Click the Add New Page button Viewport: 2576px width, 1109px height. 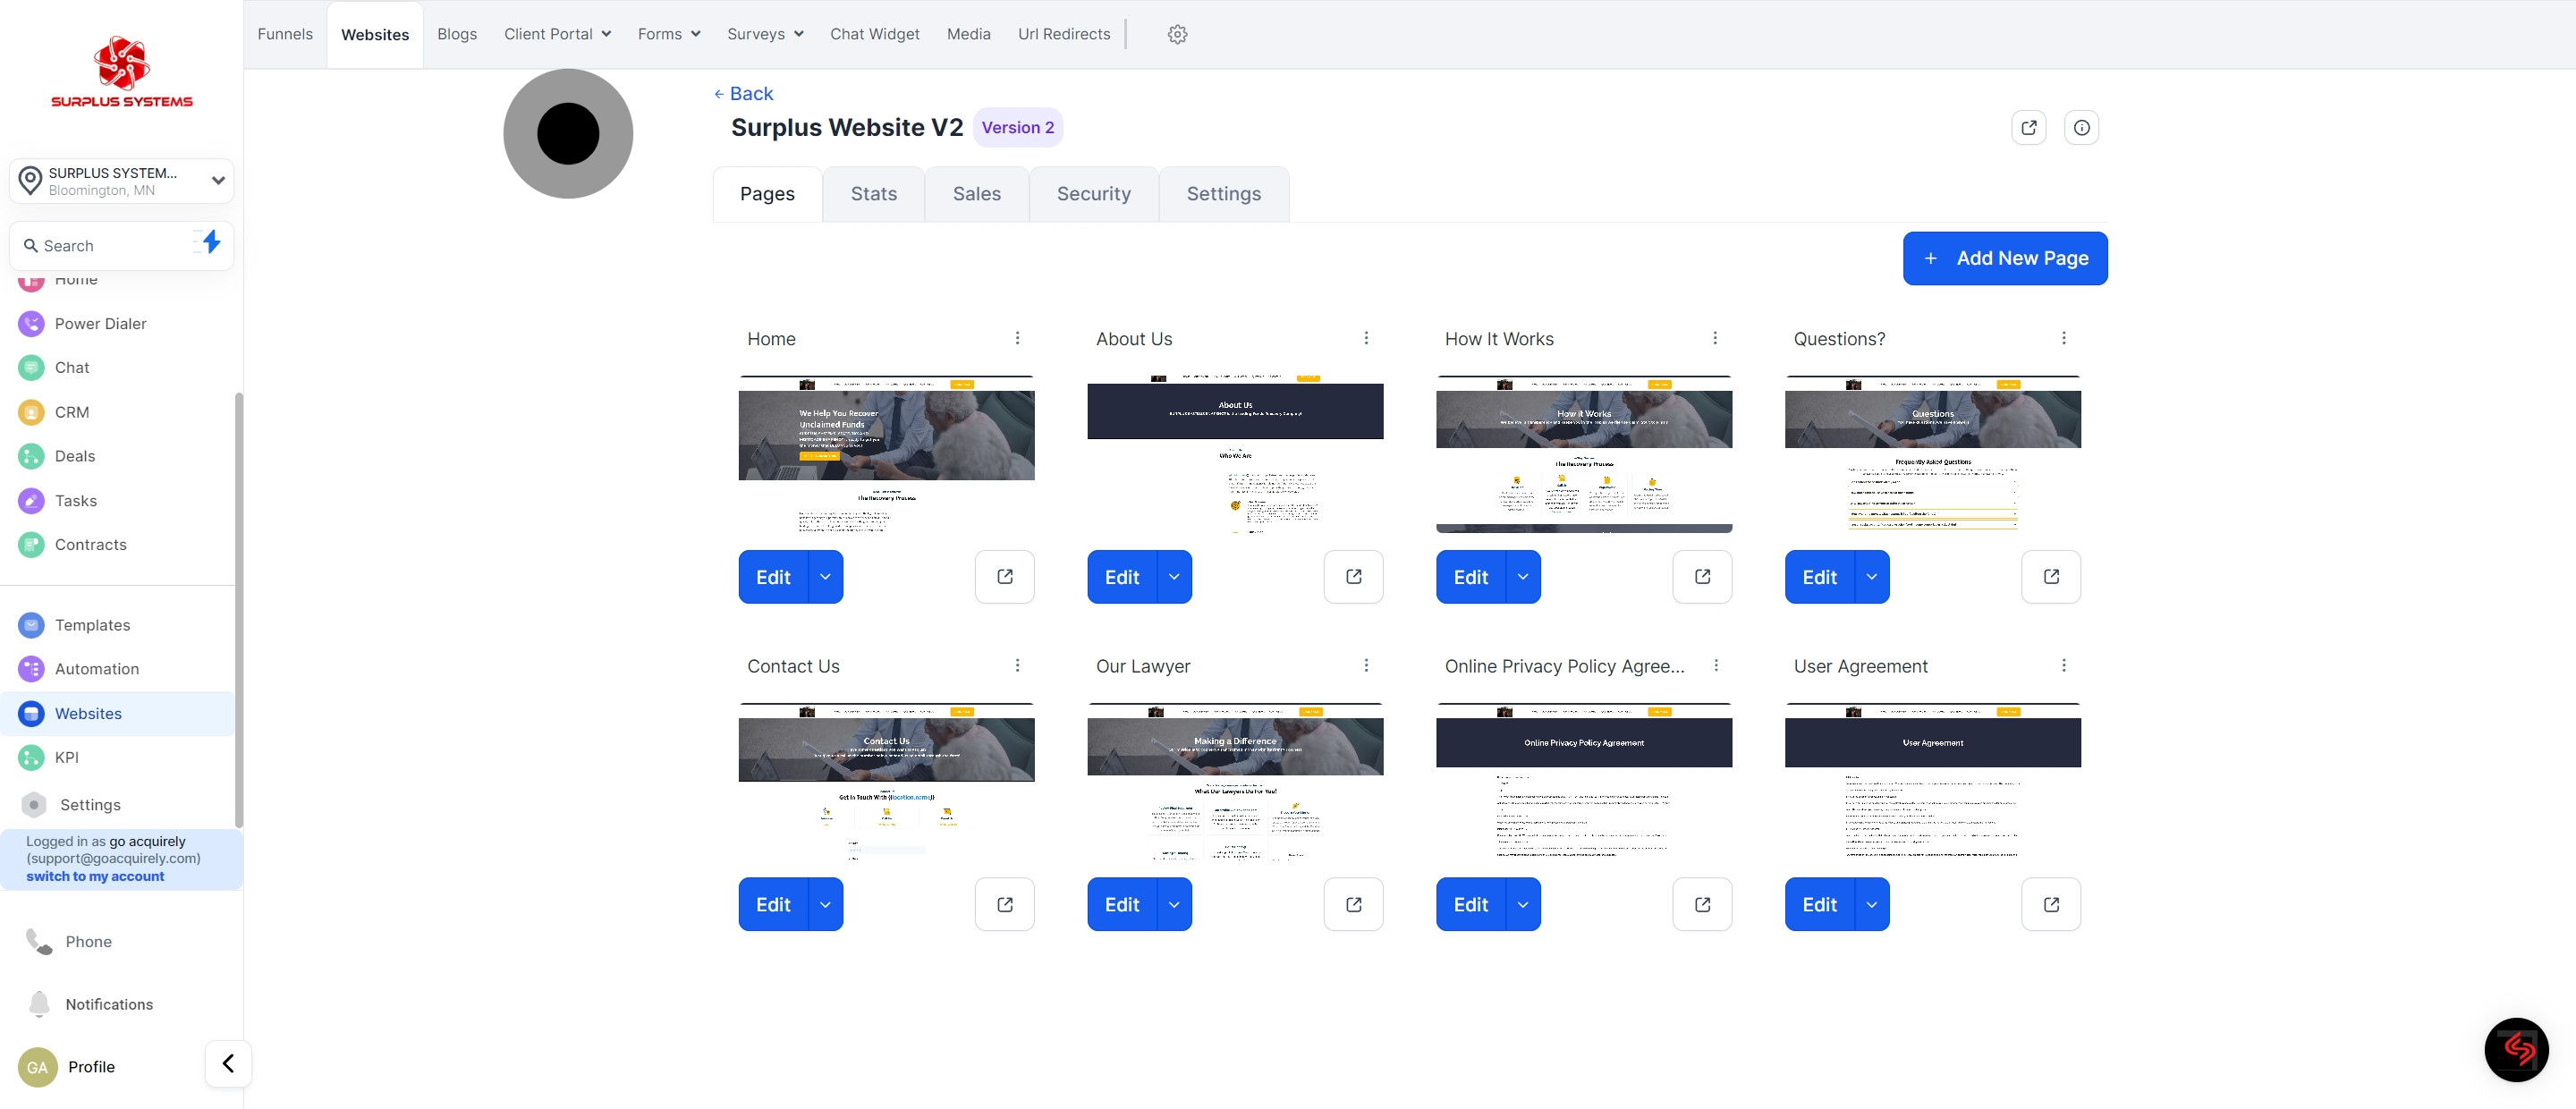[x=2004, y=258]
